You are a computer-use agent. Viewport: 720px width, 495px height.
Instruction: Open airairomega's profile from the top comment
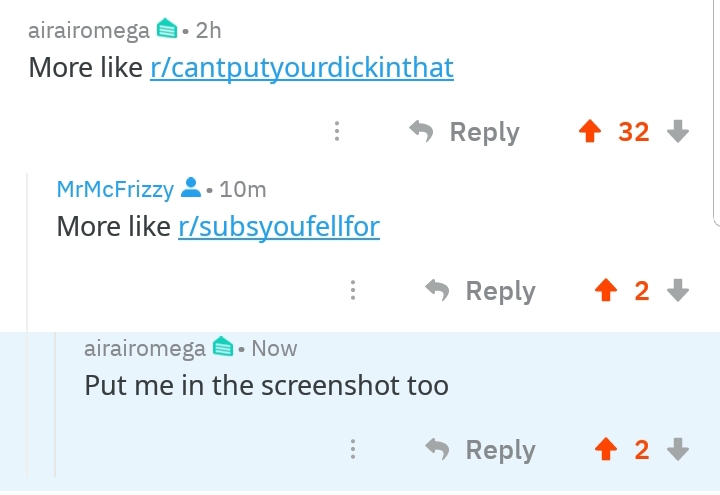click(89, 30)
